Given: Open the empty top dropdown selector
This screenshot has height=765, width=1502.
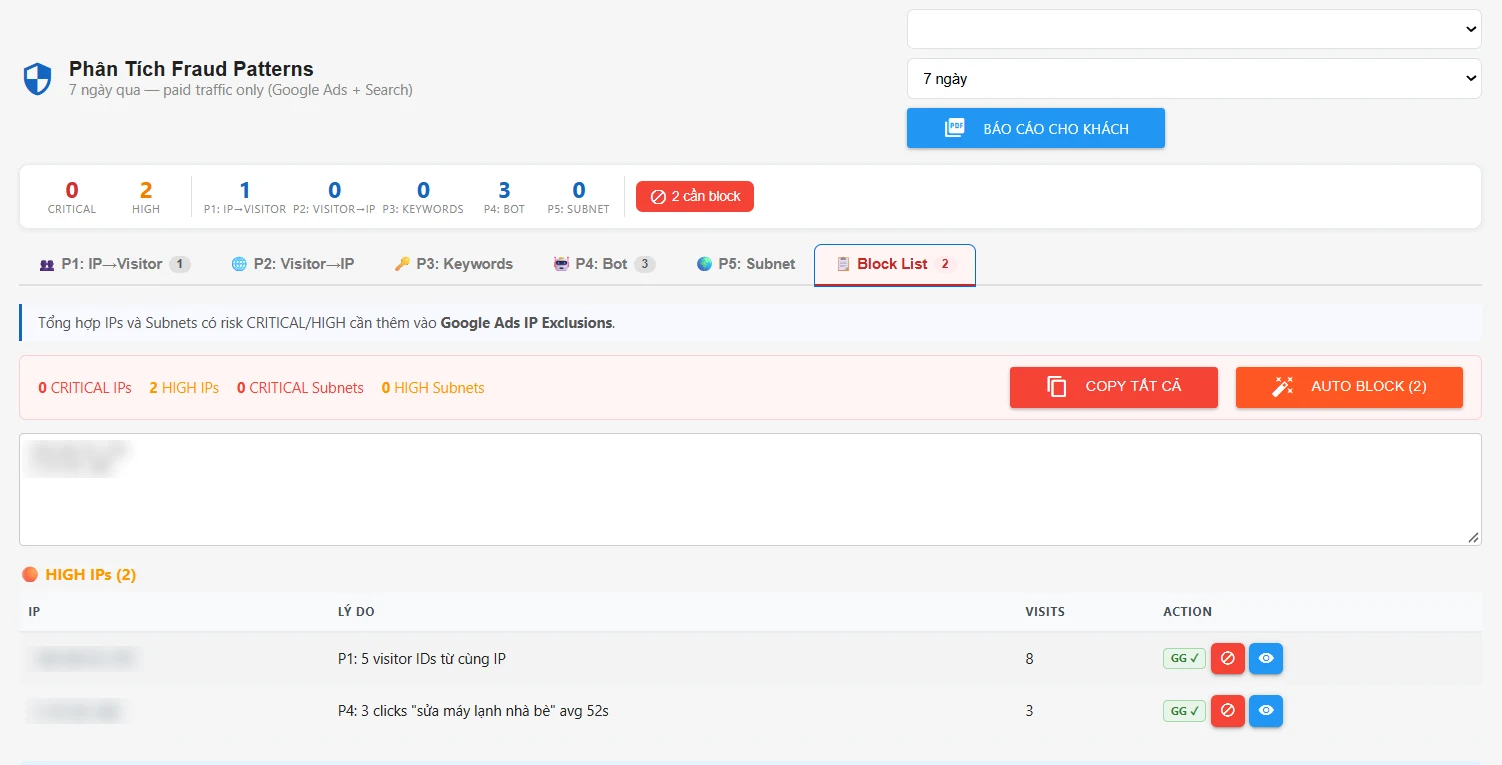Looking at the screenshot, I should [x=1194, y=29].
